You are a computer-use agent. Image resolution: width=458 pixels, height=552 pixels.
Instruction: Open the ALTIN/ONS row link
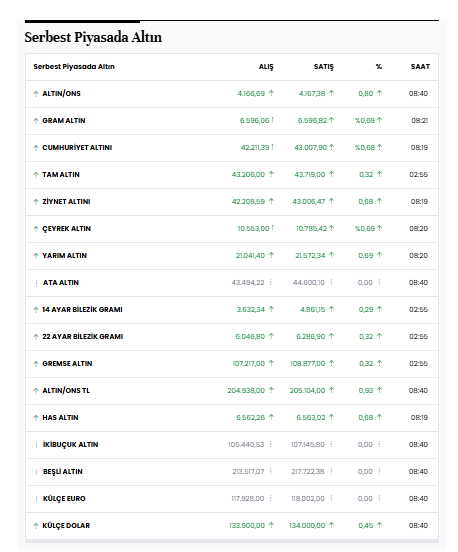pyautogui.click(x=61, y=94)
